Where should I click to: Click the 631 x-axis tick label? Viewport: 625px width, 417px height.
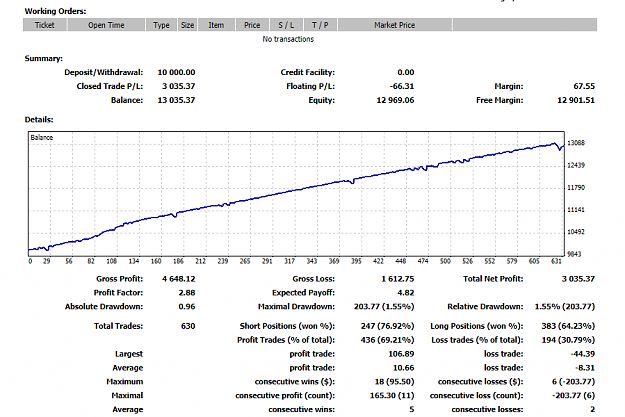[556, 261]
